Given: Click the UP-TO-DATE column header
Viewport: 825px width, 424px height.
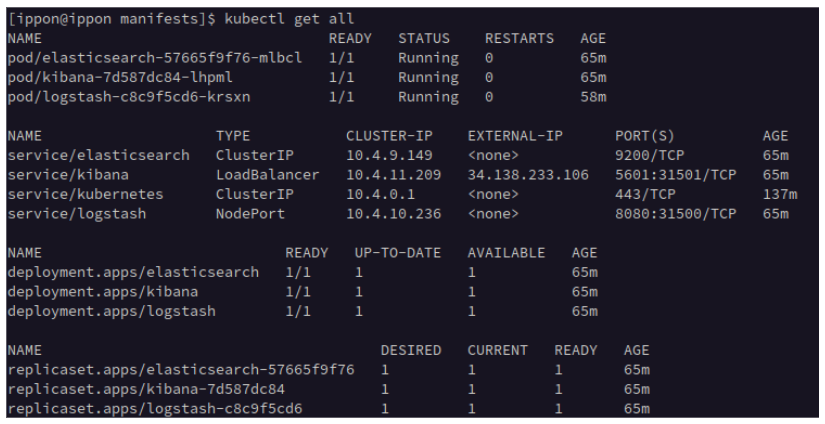Looking at the screenshot, I should click(x=398, y=251).
